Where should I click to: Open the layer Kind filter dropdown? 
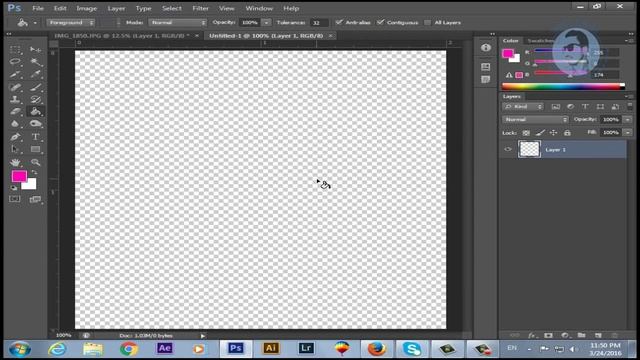pyautogui.click(x=523, y=107)
